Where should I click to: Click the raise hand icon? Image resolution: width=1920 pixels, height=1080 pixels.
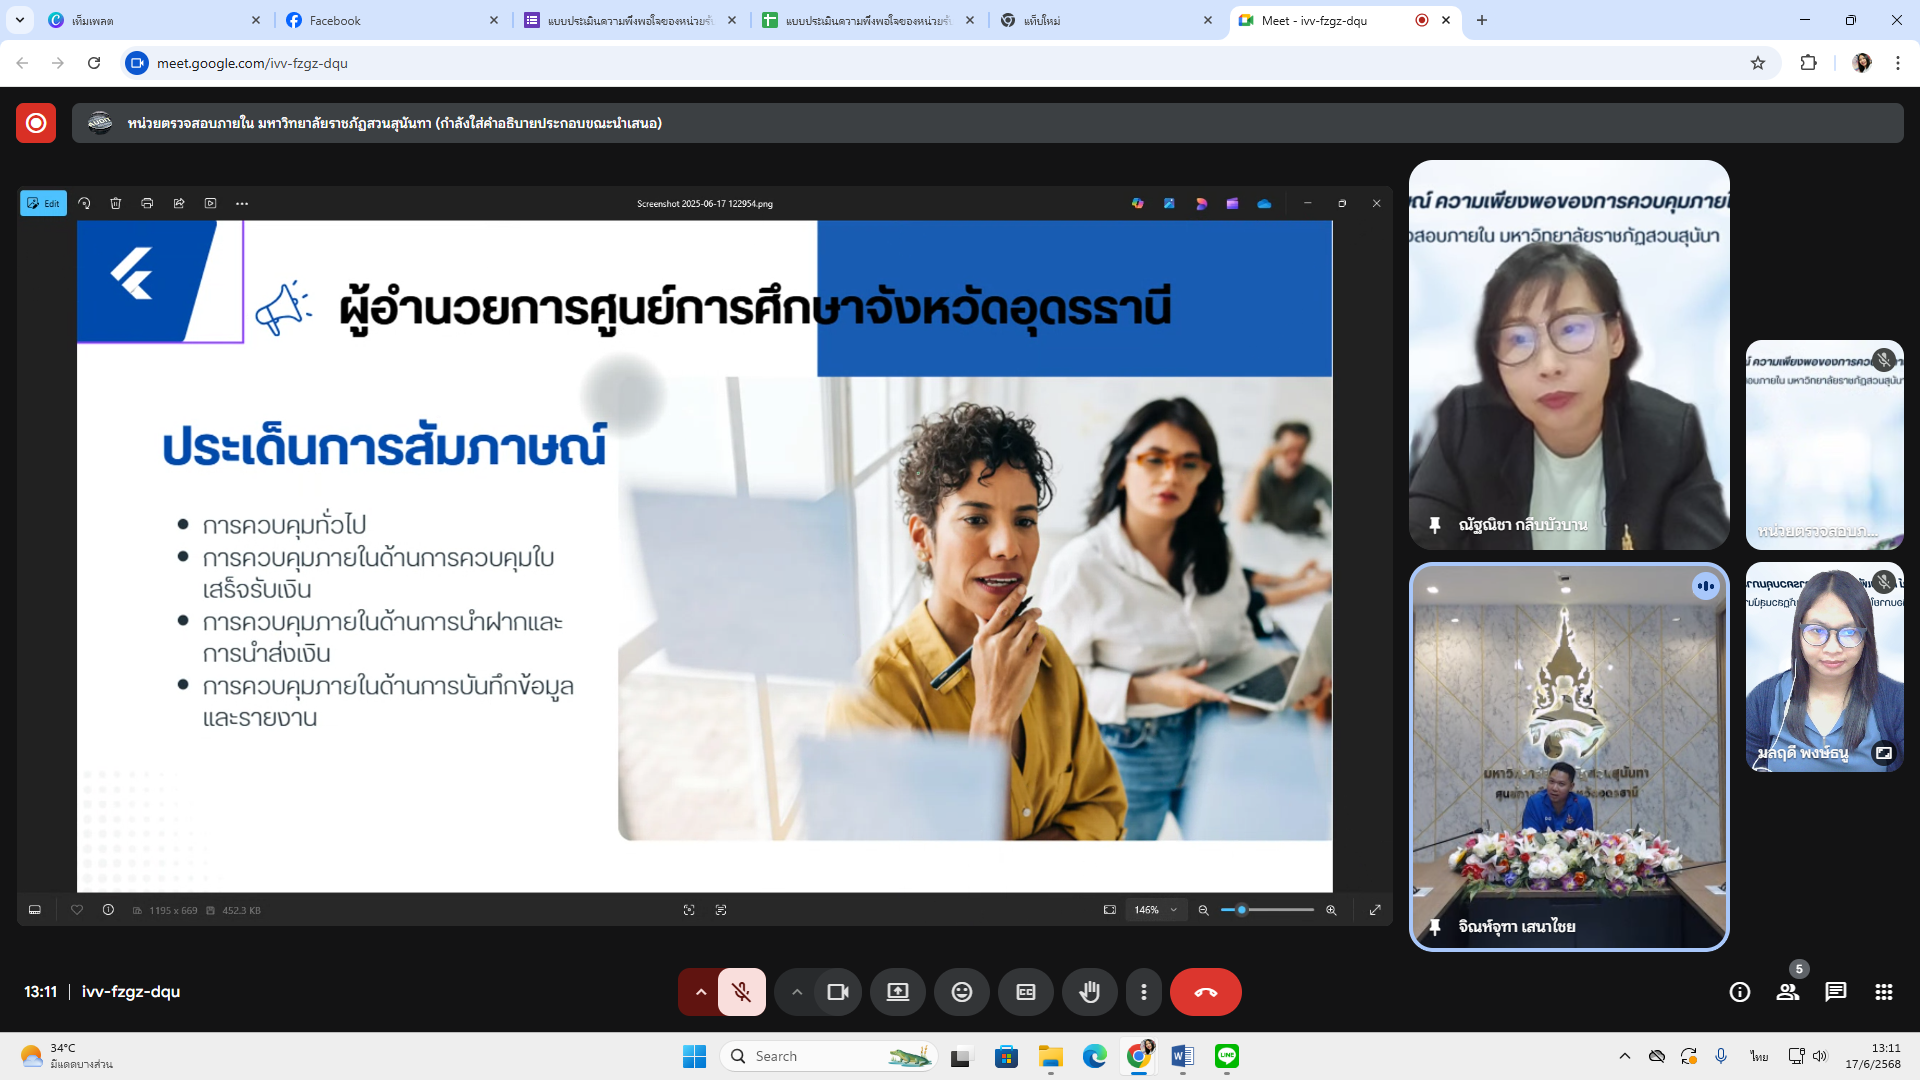coord(1089,992)
